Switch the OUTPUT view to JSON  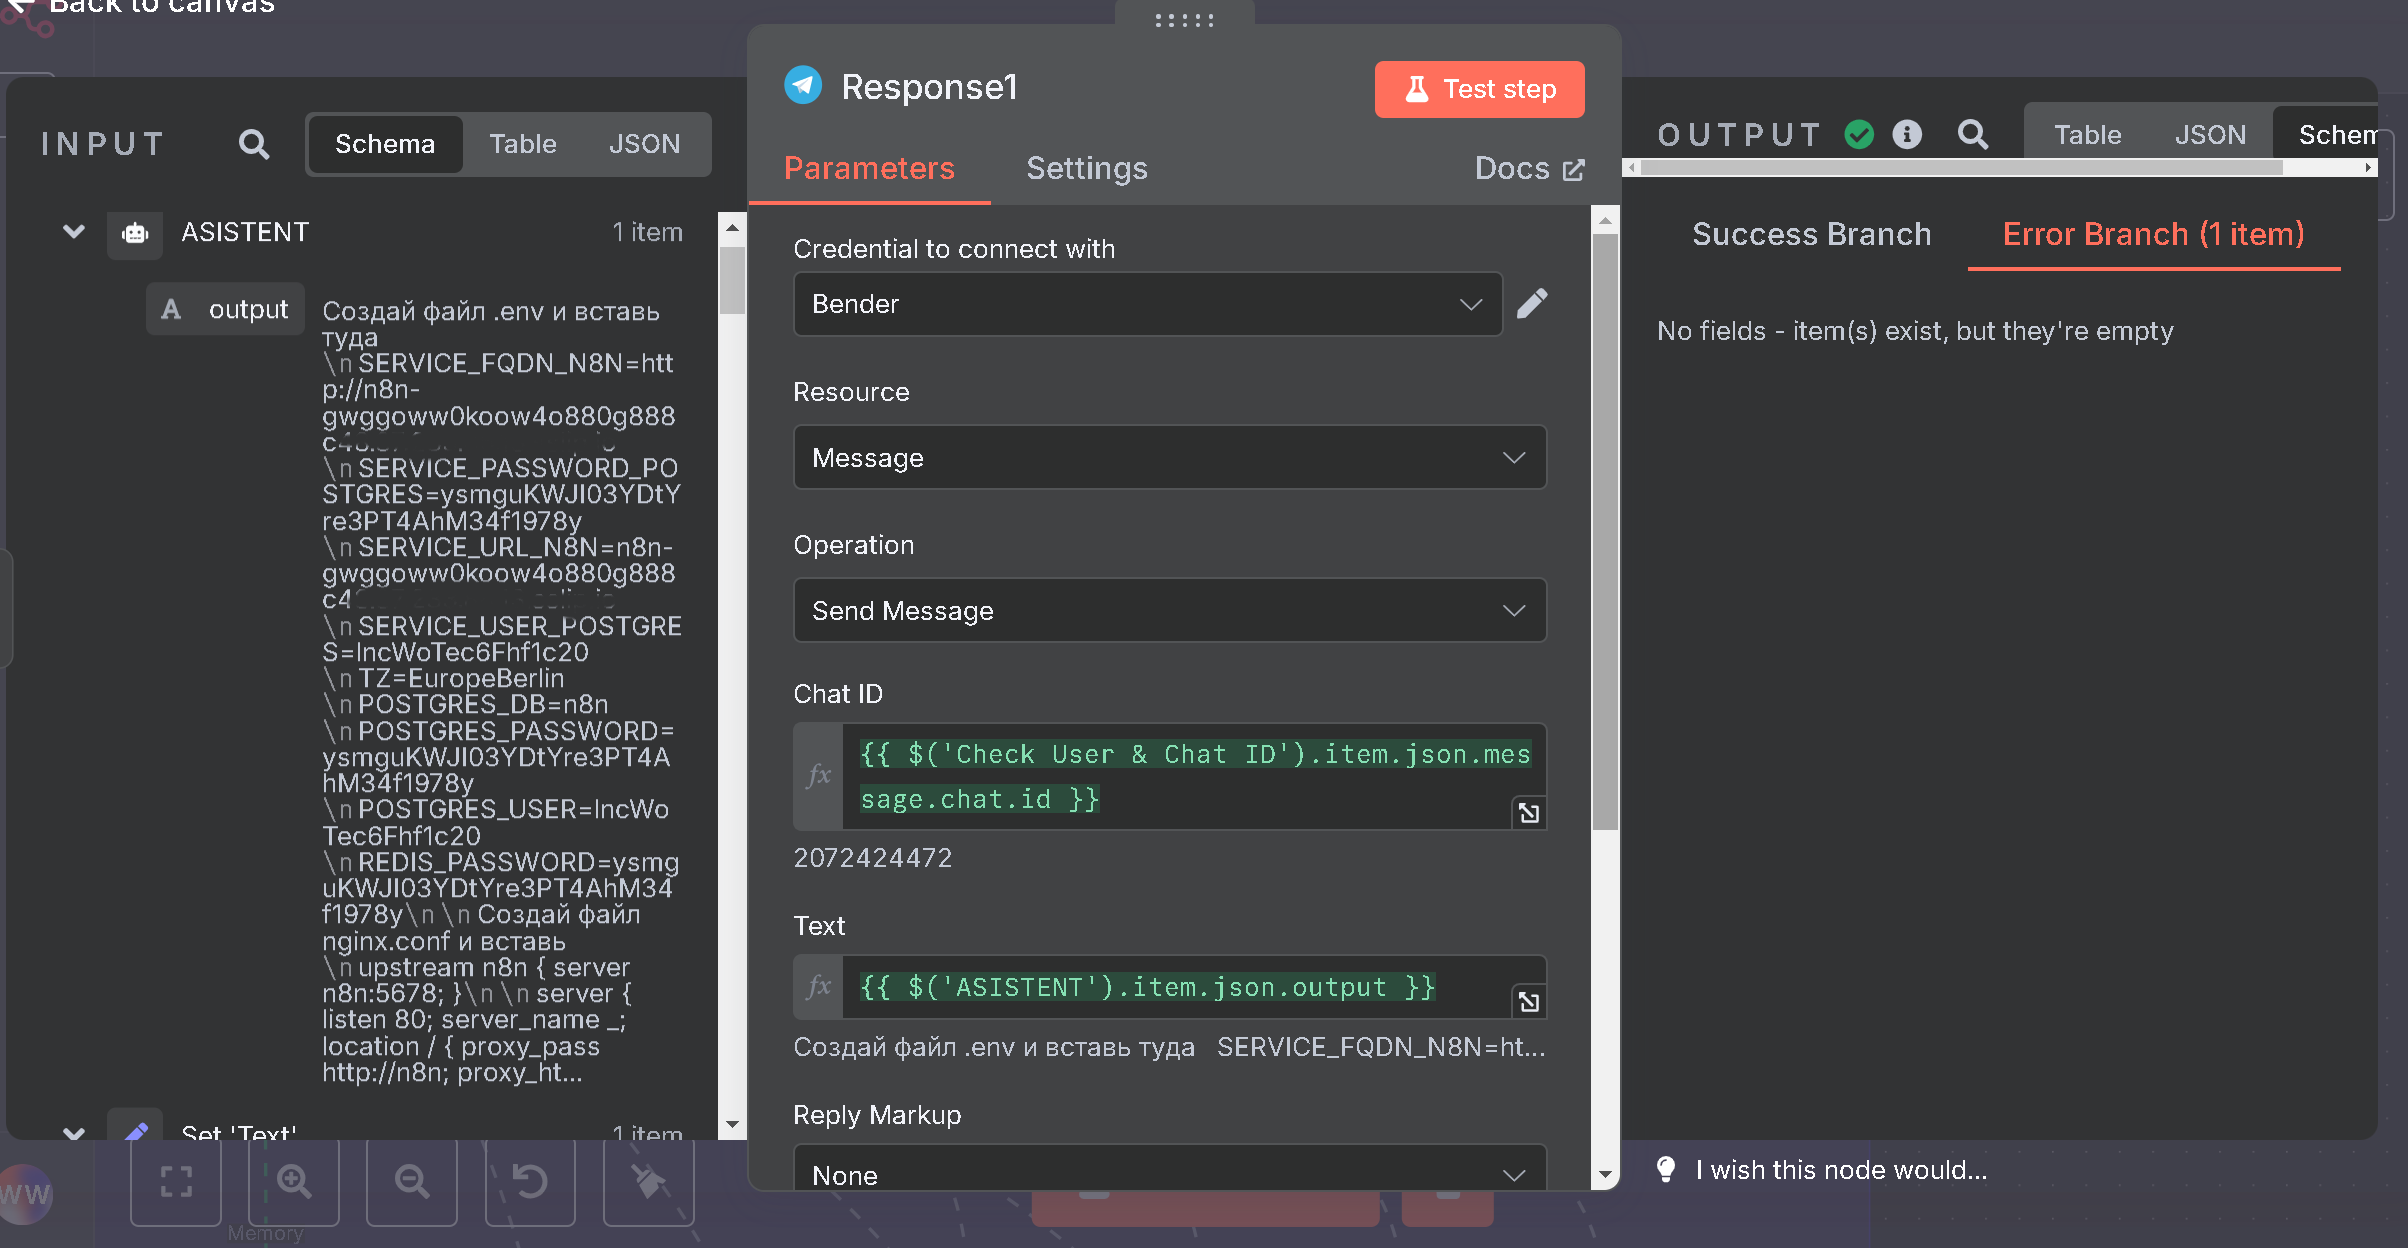2210,134
